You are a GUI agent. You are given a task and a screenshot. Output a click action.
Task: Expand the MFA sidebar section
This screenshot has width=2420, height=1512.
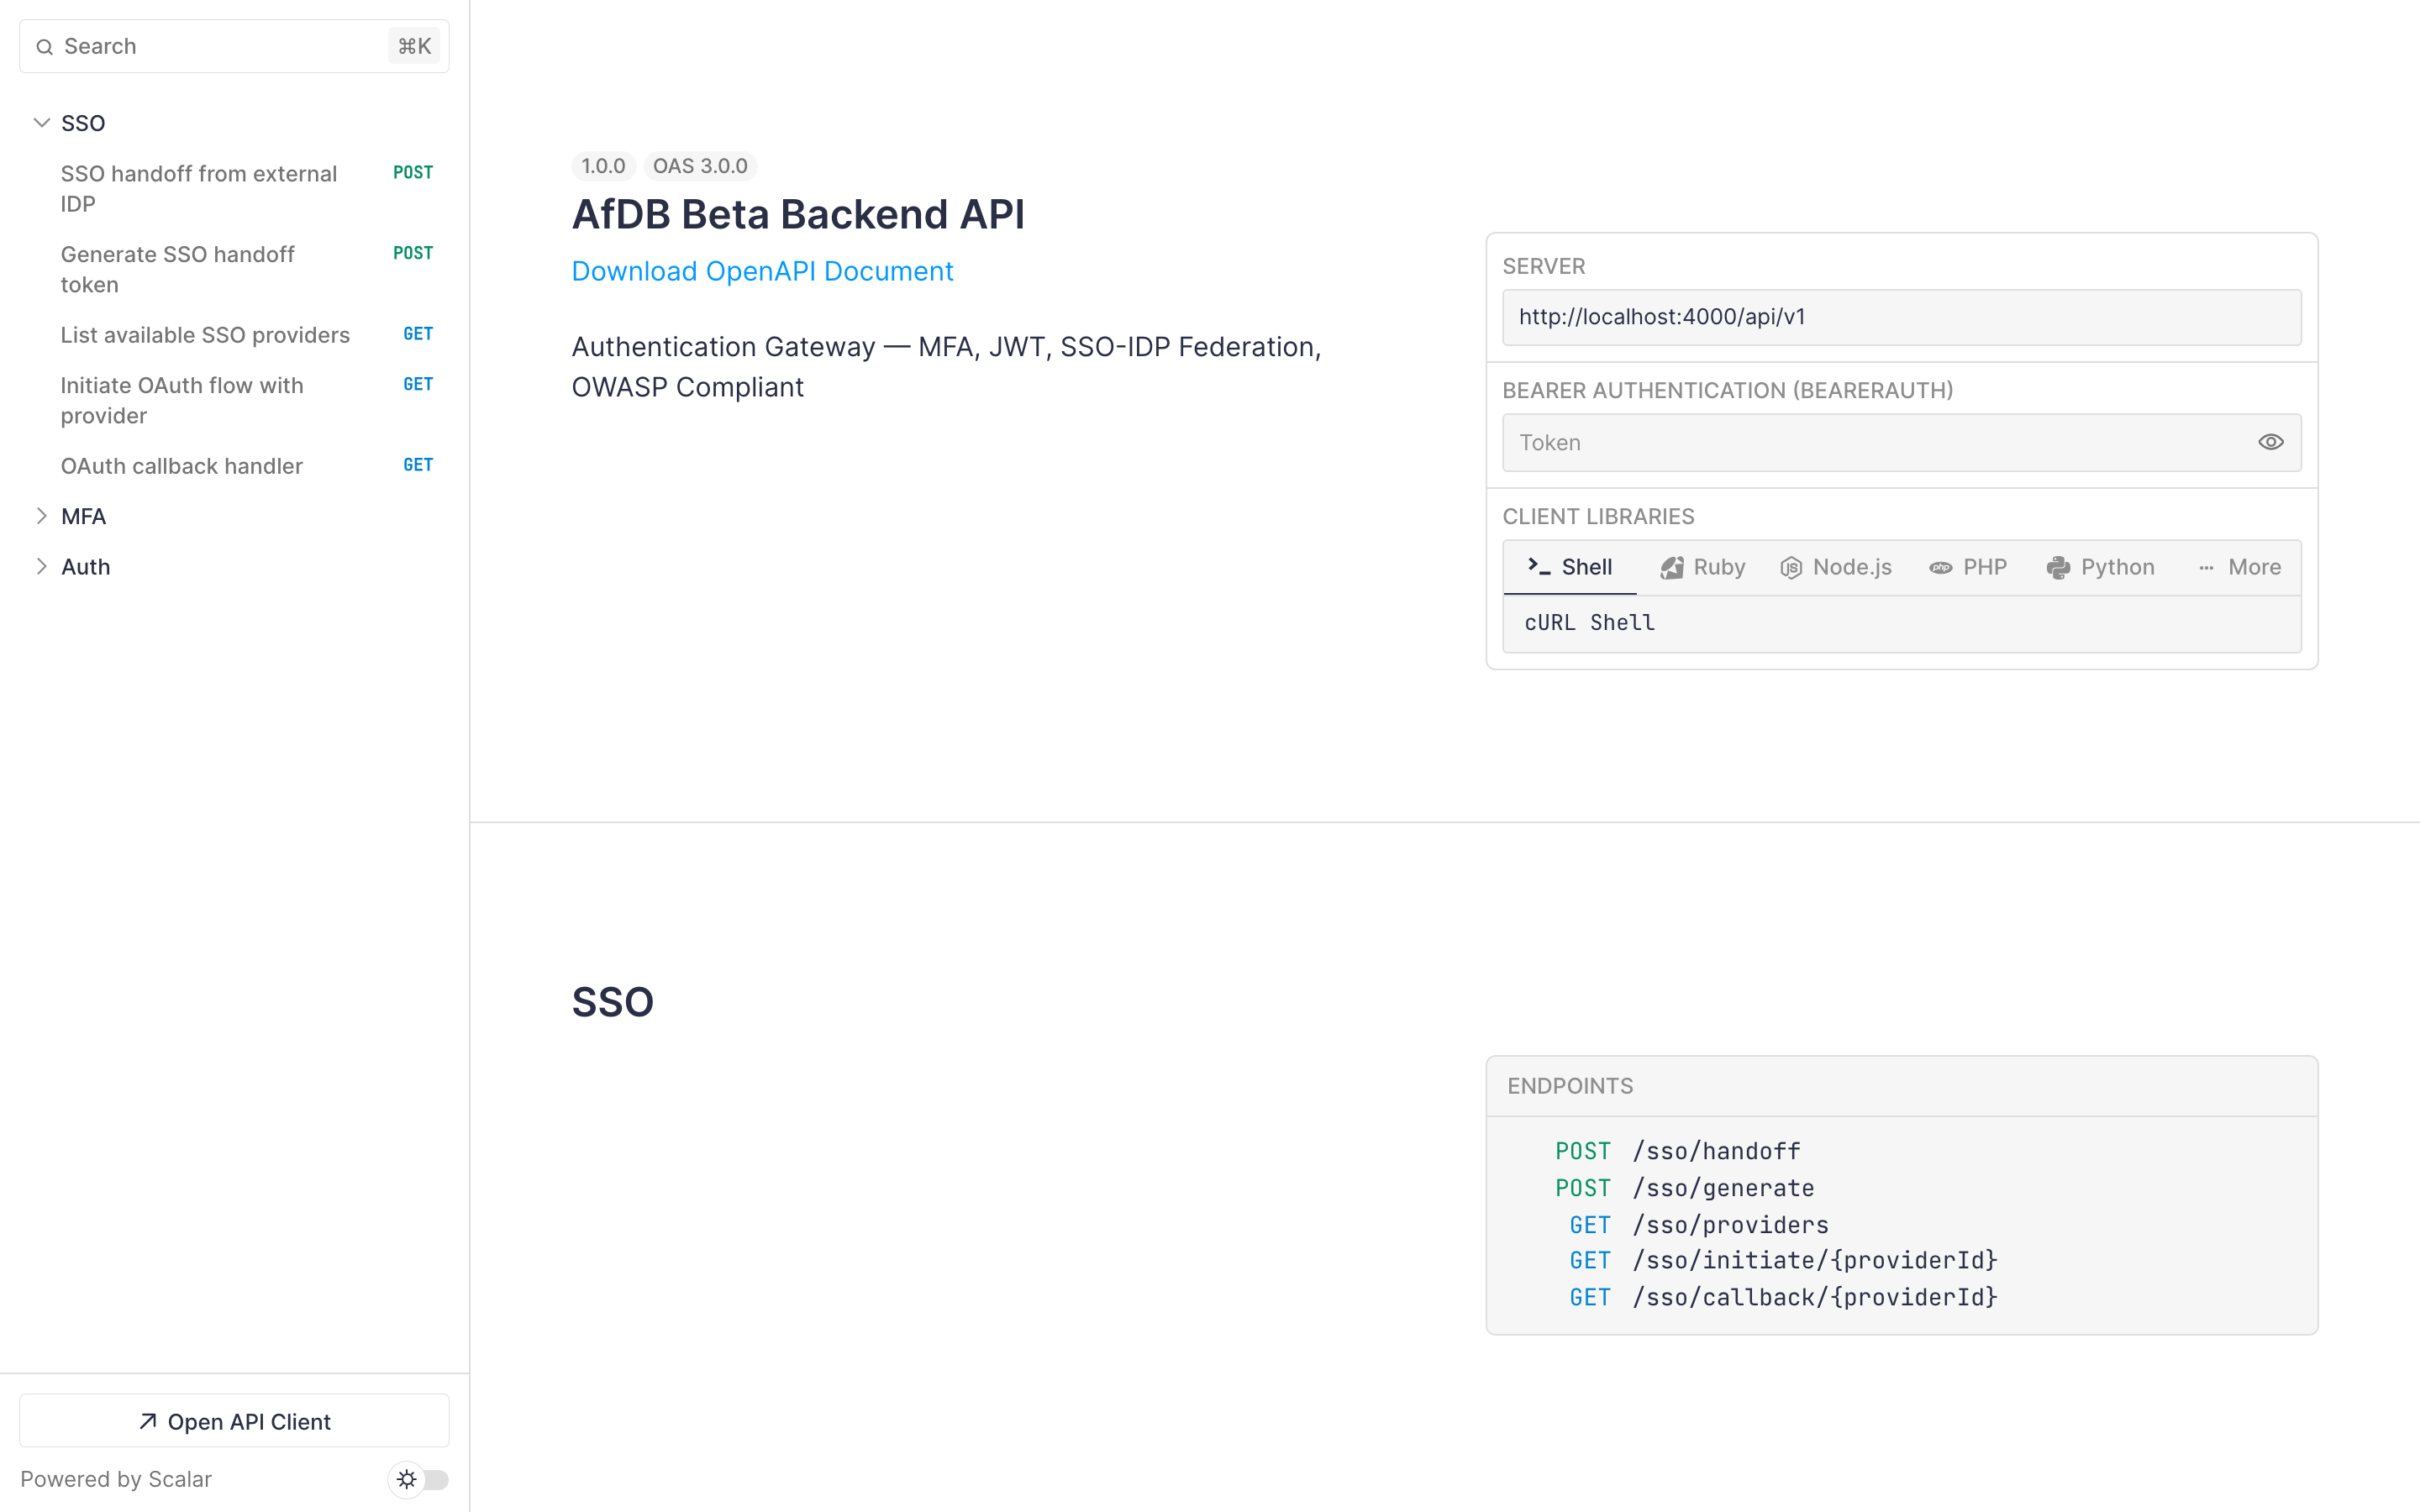click(x=42, y=516)
